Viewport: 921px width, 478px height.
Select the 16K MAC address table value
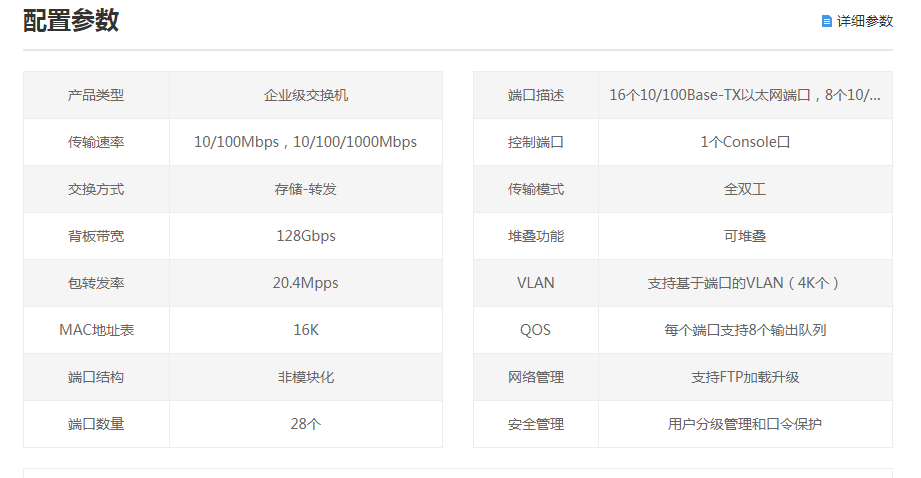(306, 330)
